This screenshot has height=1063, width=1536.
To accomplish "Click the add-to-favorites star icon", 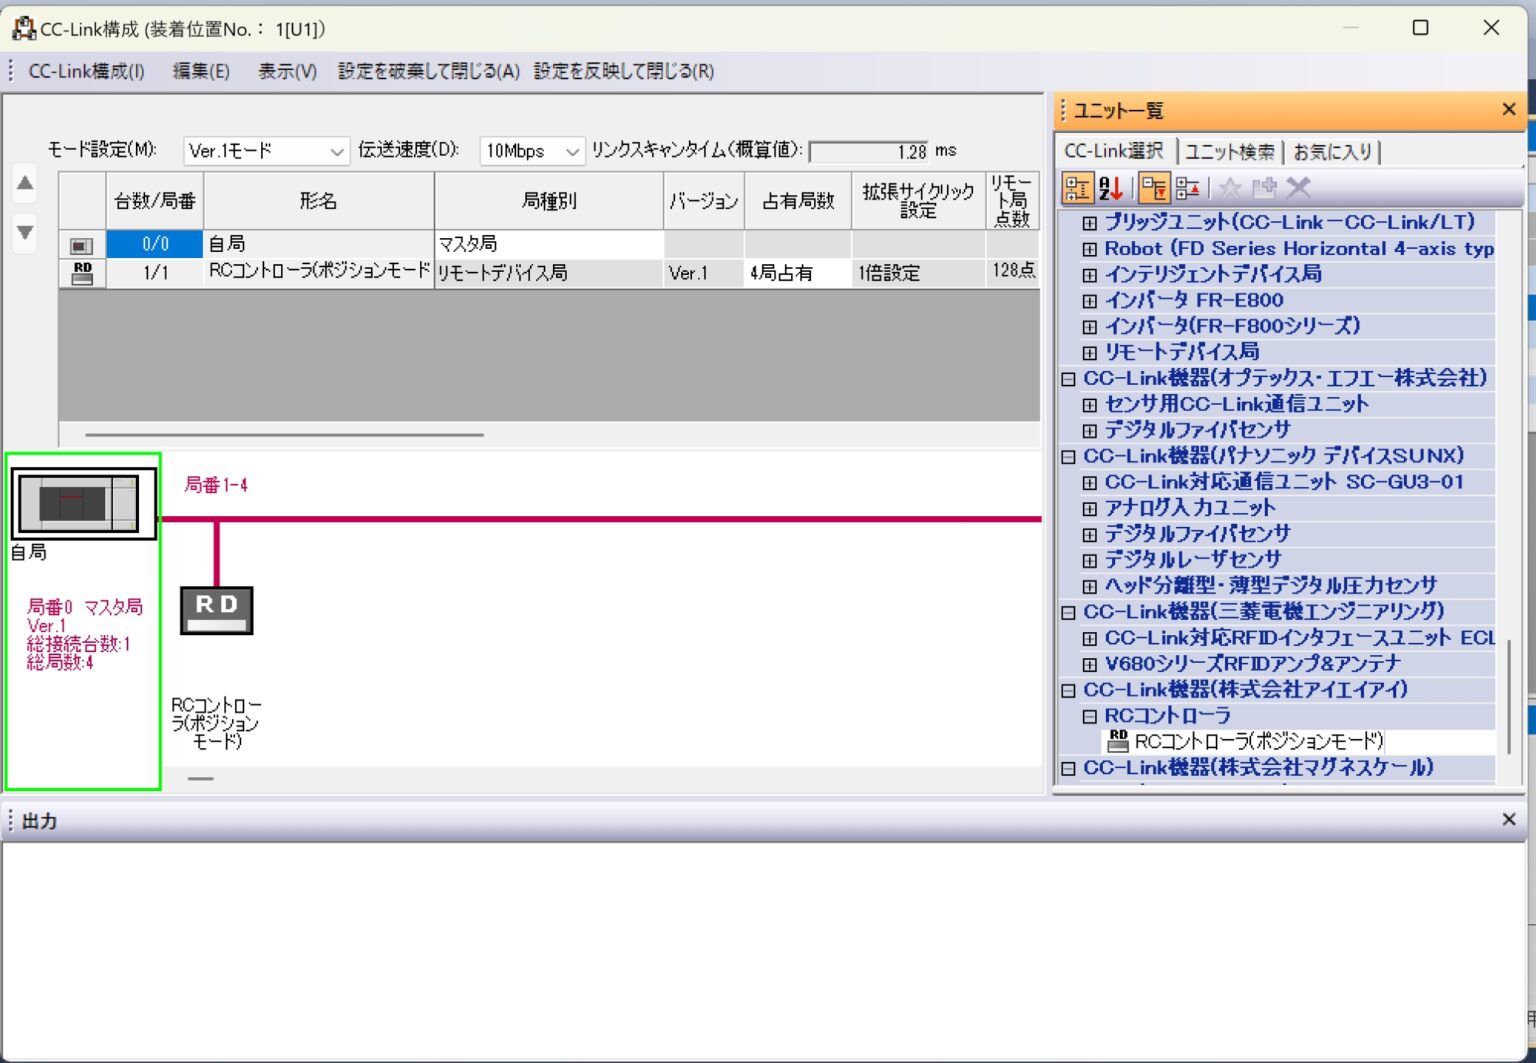I will point(1229,188).
